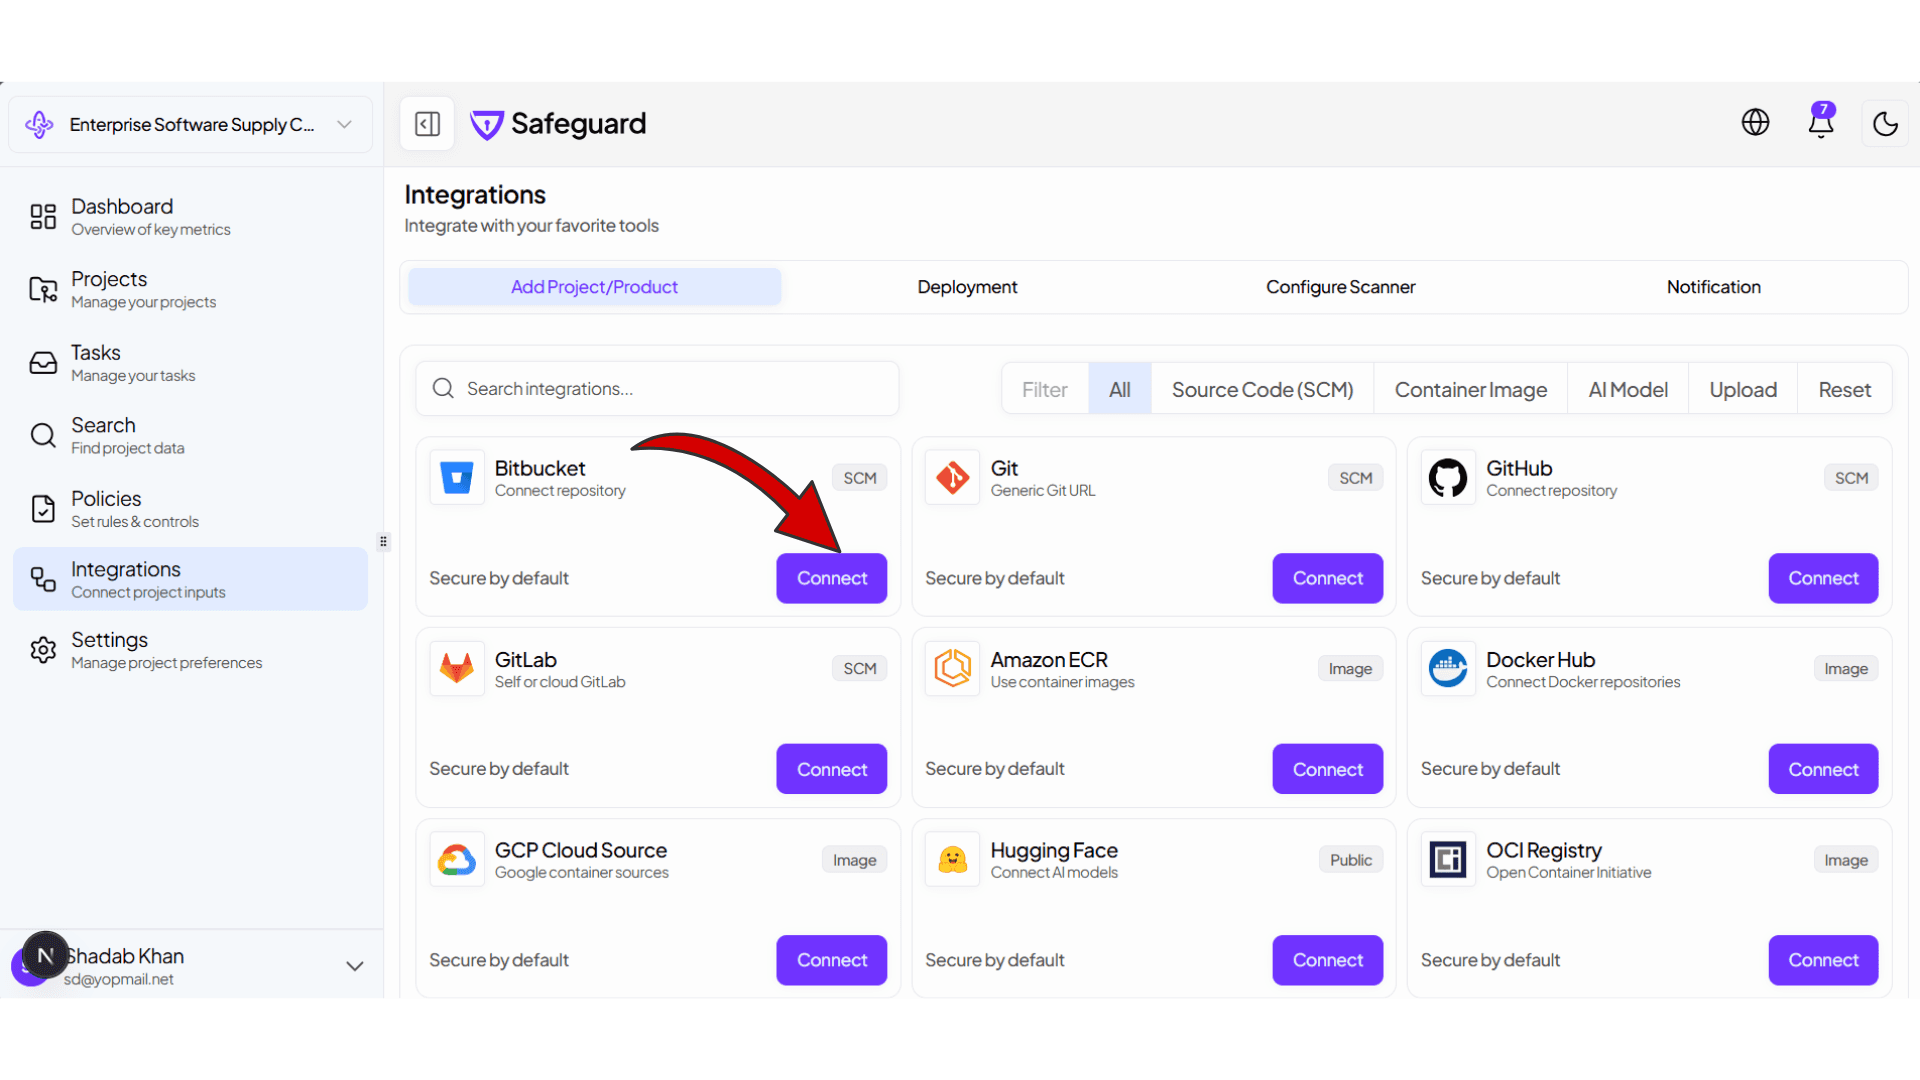Click the GitHub logo icon
The width and height of the screenshot is (1920, 1080).
tap(1448, 478)
